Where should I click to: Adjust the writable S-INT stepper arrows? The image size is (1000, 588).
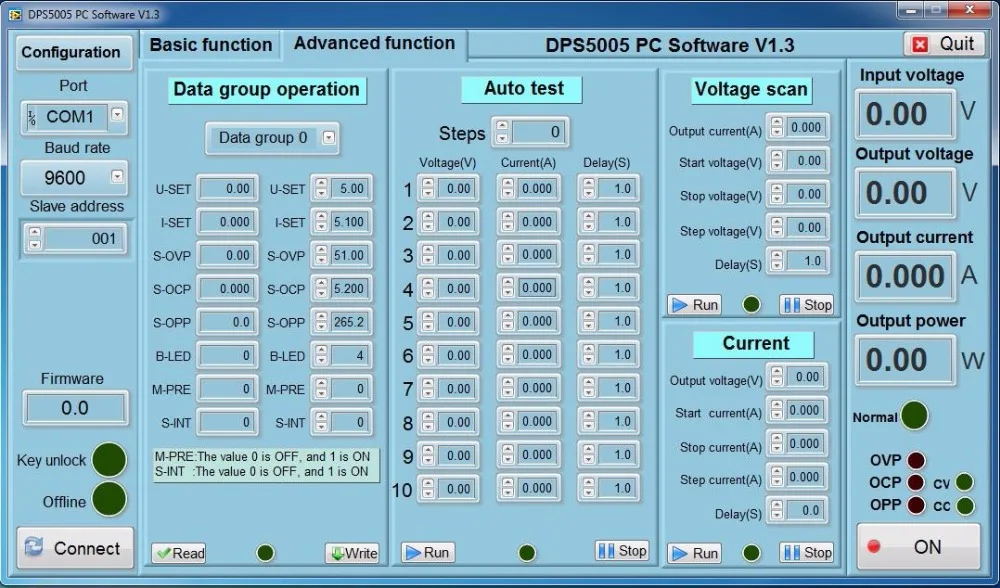point(321,422)
